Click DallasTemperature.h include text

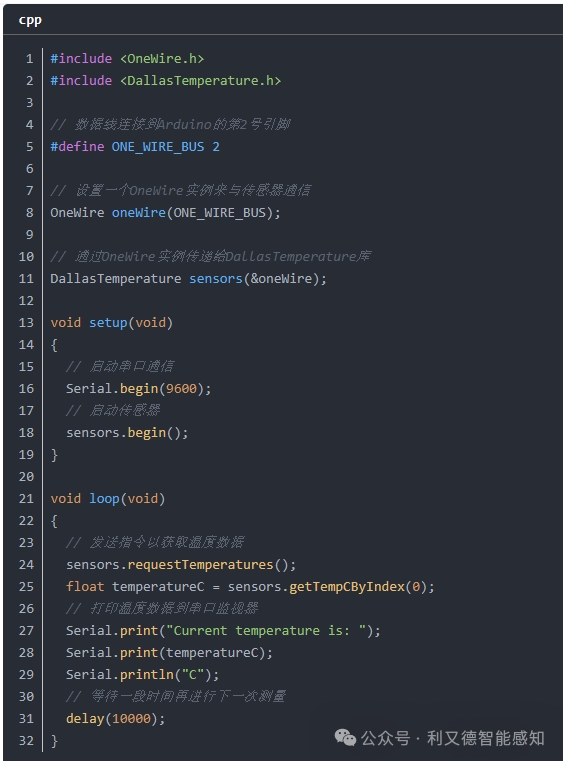[200, 81]
